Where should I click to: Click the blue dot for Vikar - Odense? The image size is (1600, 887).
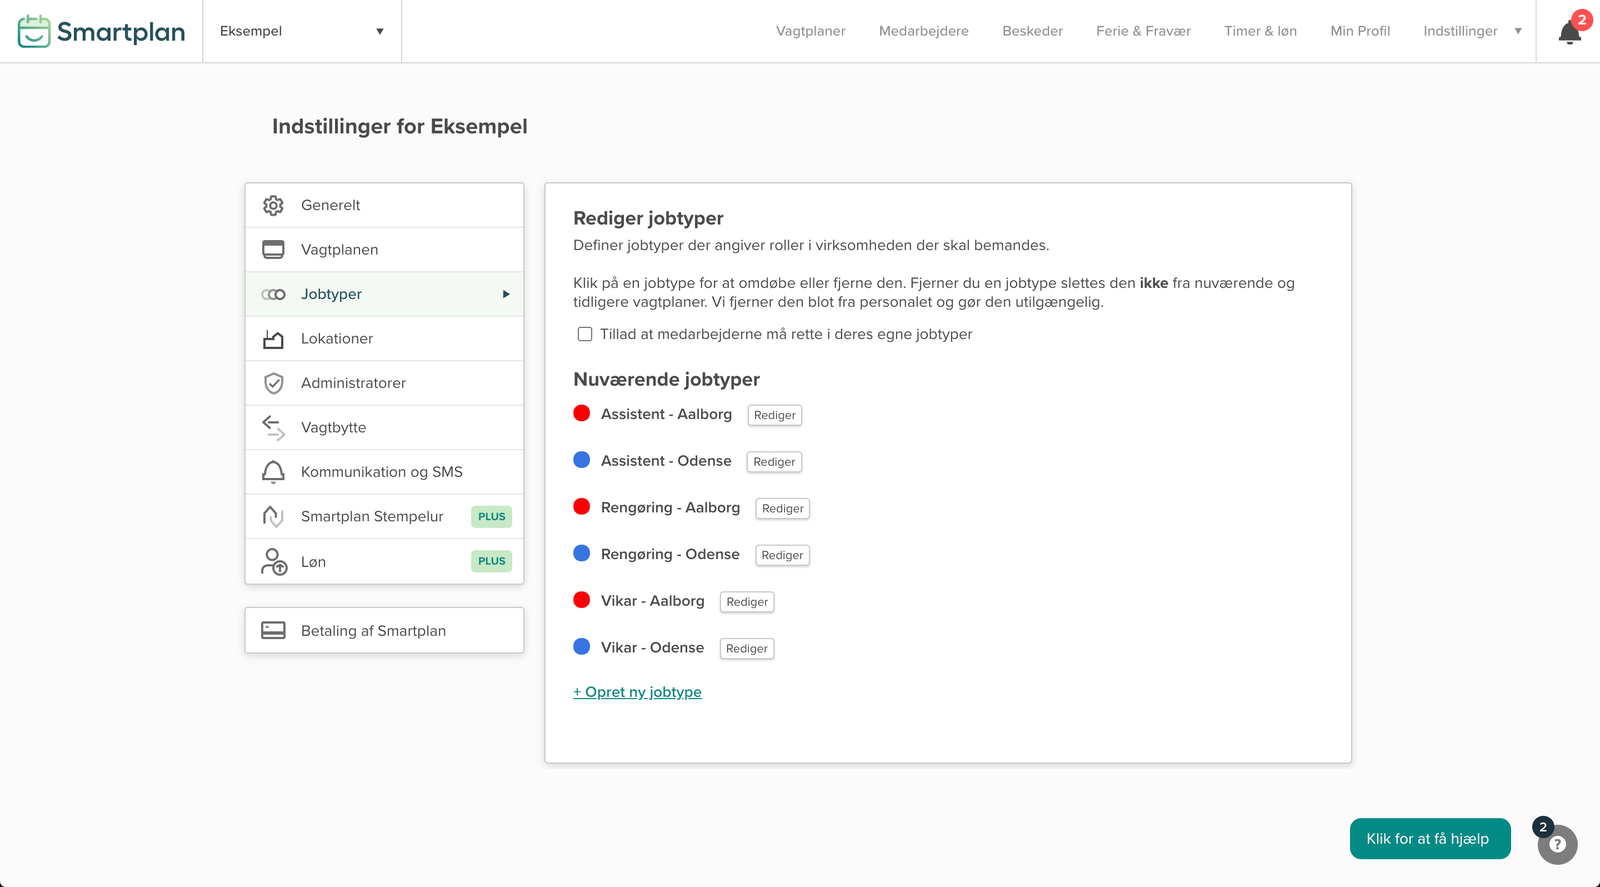coord(582,647)
